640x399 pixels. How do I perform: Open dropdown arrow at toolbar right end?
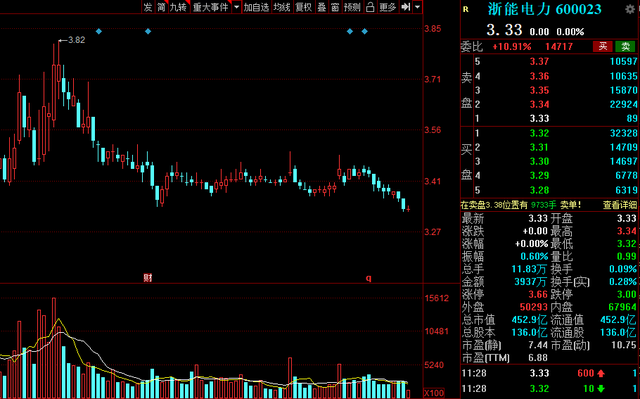[417, 7]
